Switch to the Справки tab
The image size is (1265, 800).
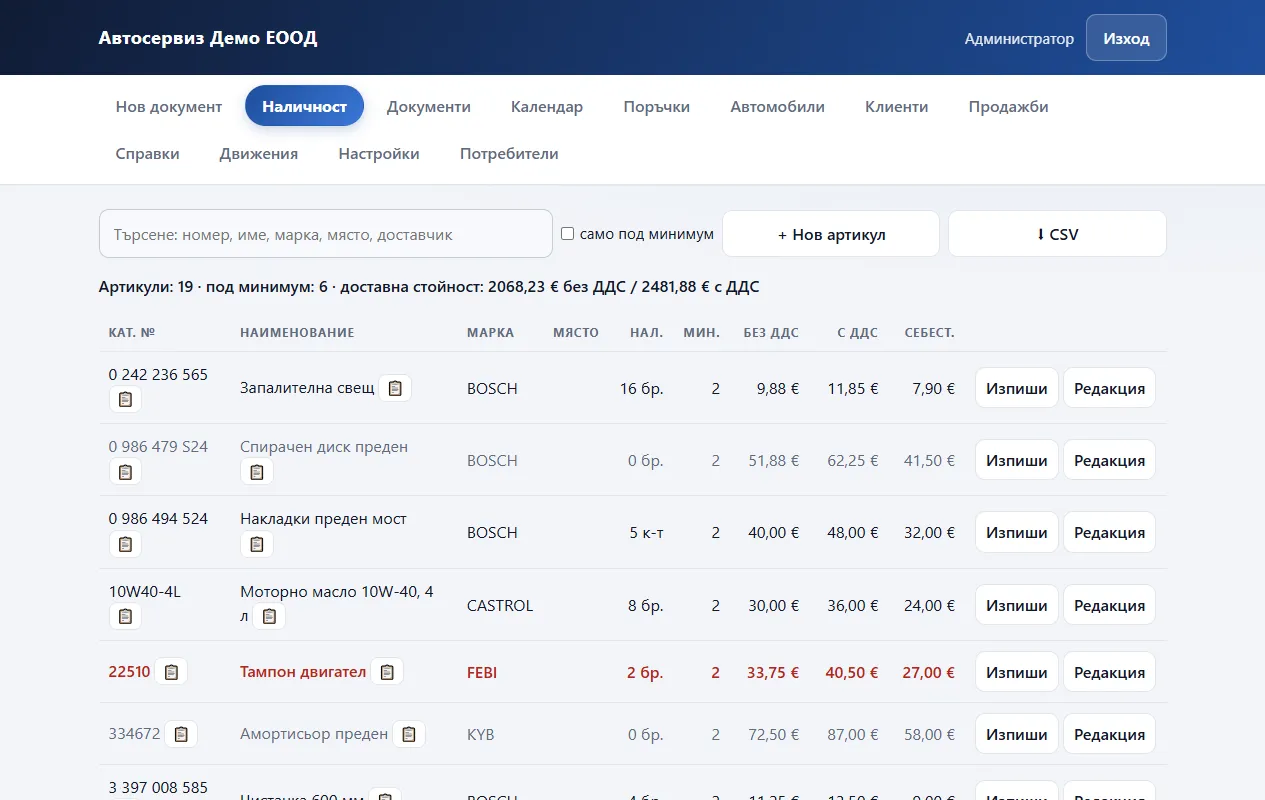pos(148,154)
